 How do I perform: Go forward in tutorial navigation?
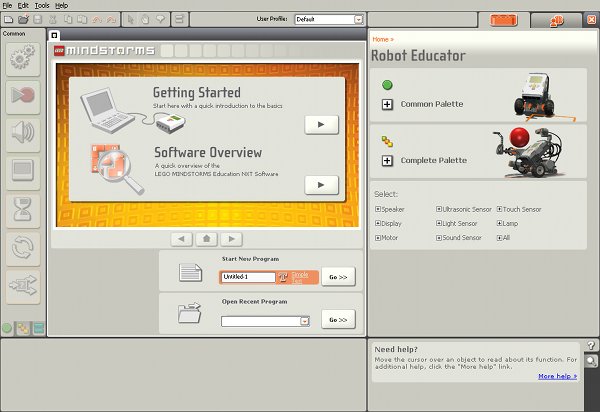pos(231,239)
